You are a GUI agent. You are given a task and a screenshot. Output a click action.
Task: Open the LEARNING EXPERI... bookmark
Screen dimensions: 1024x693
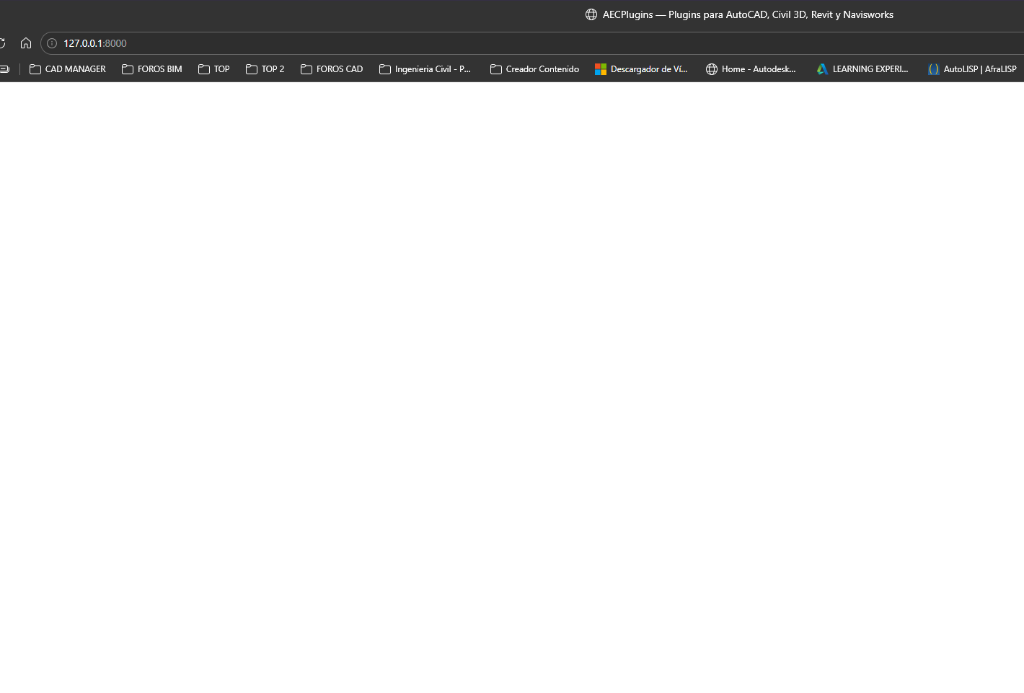tap(863, 69)
